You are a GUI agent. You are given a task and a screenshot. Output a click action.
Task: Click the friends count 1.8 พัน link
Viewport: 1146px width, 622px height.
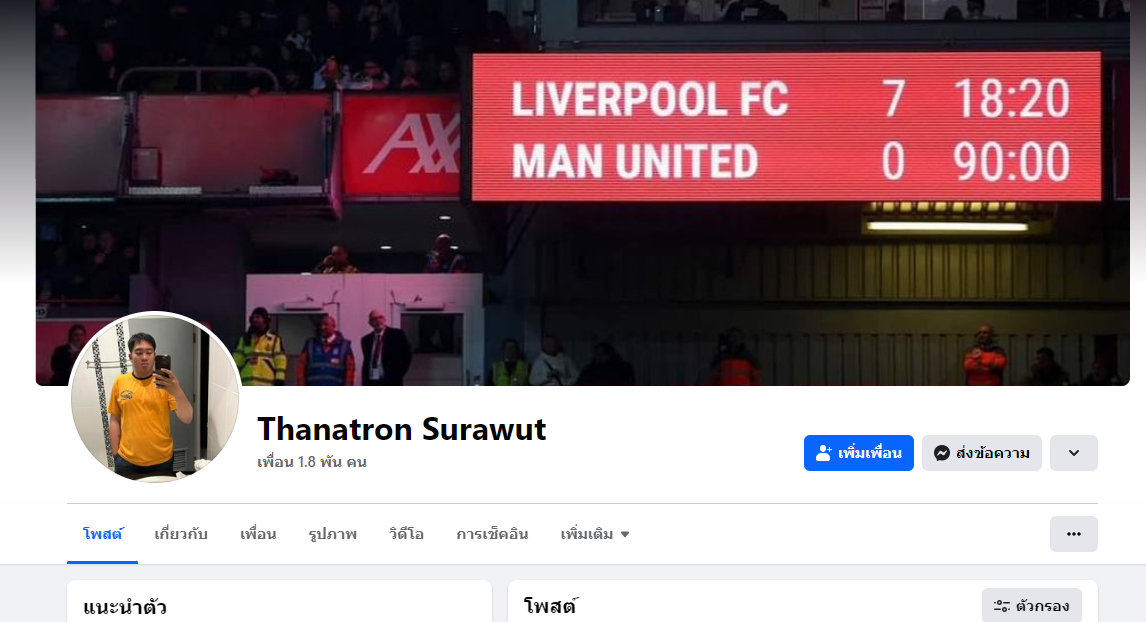coord(311,462)
